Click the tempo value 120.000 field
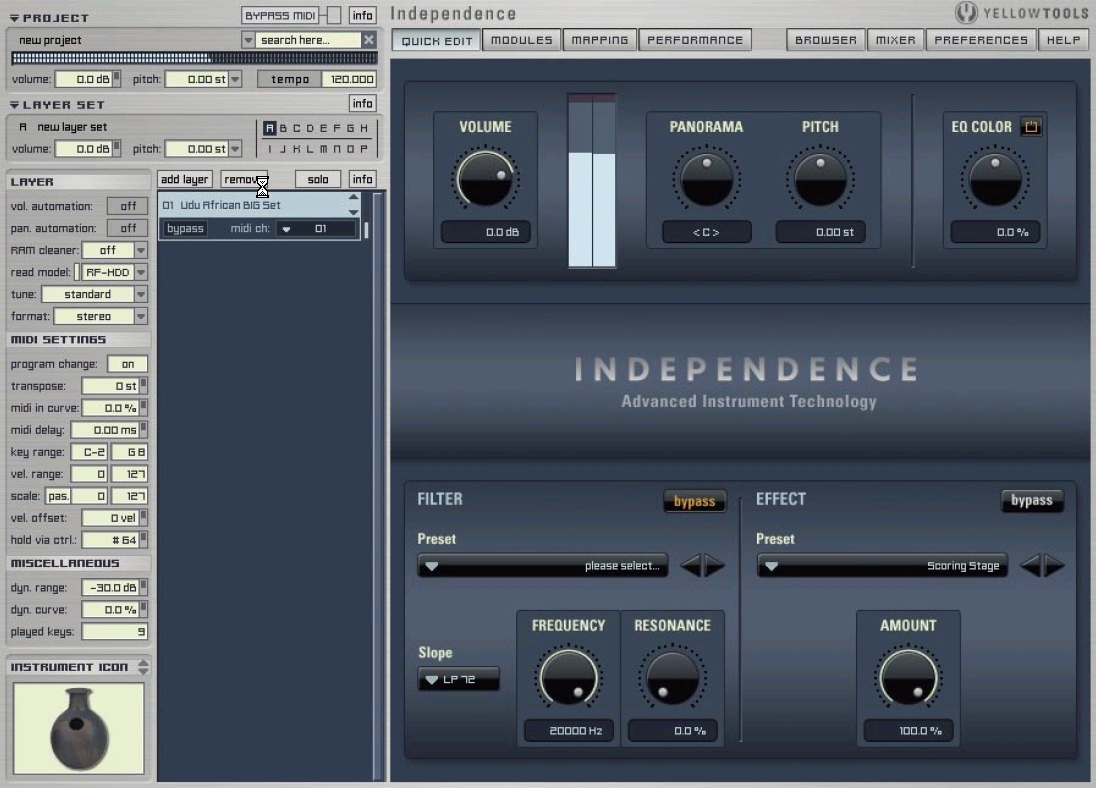Screen dimensions: 1096x788 click(349, 79)
